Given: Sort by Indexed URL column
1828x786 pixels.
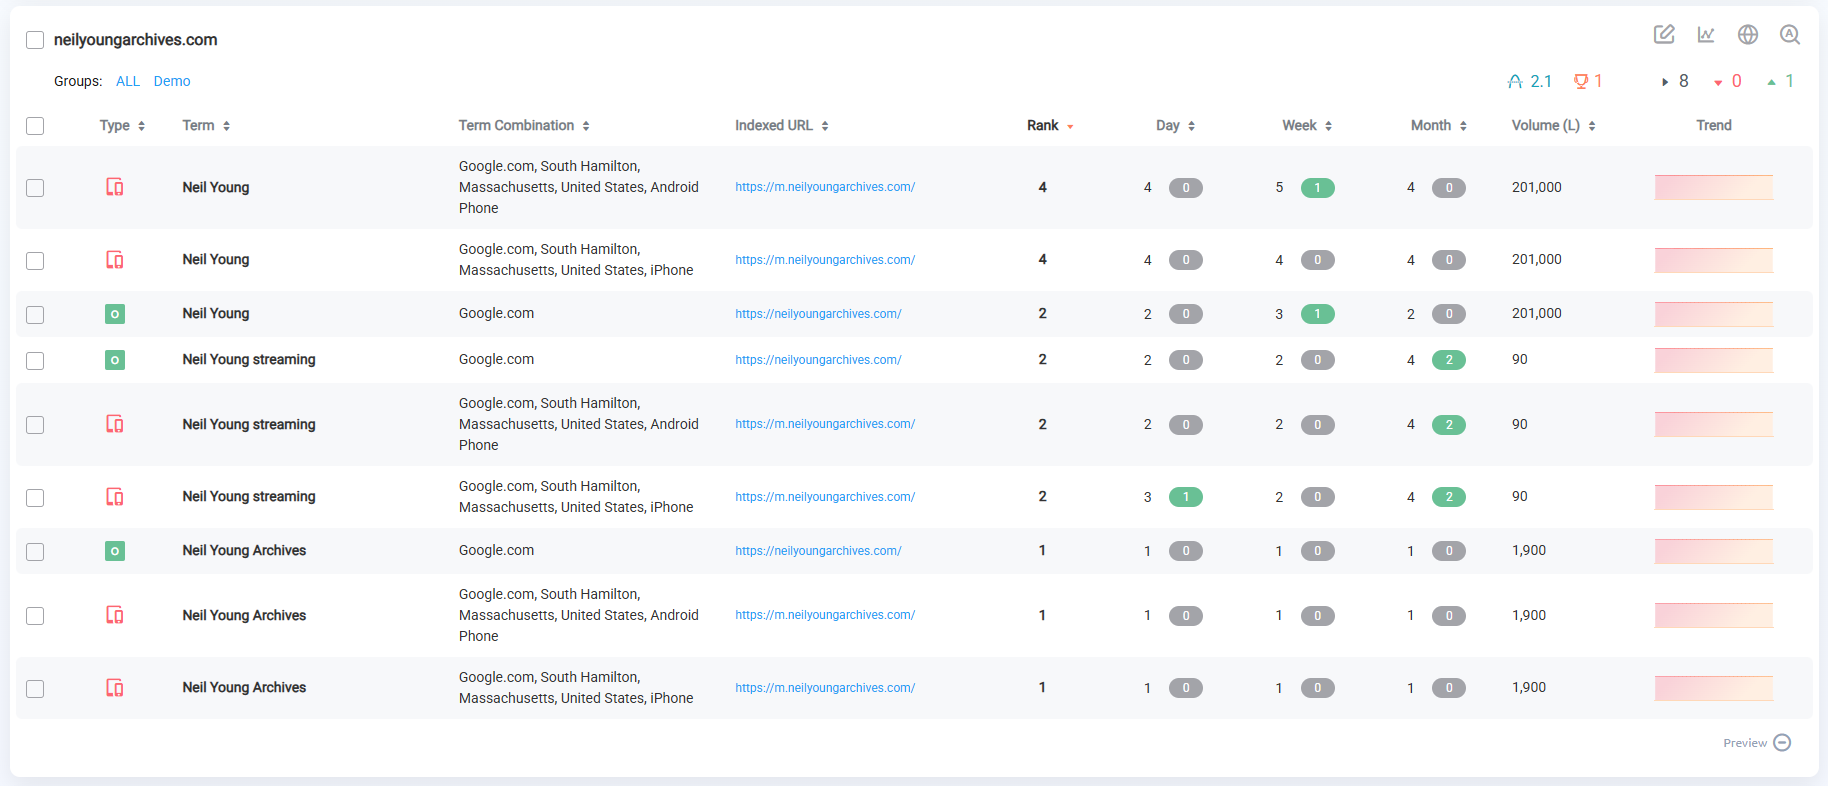Looking at the screenshot, I should pyautogui.click(x=782, y=126).
